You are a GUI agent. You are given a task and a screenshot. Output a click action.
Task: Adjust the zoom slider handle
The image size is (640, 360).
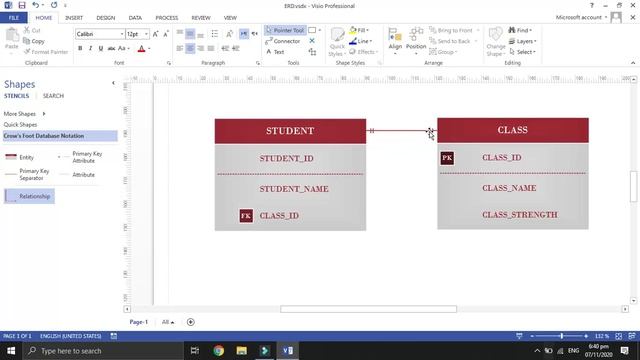click(x=562, y=336)
